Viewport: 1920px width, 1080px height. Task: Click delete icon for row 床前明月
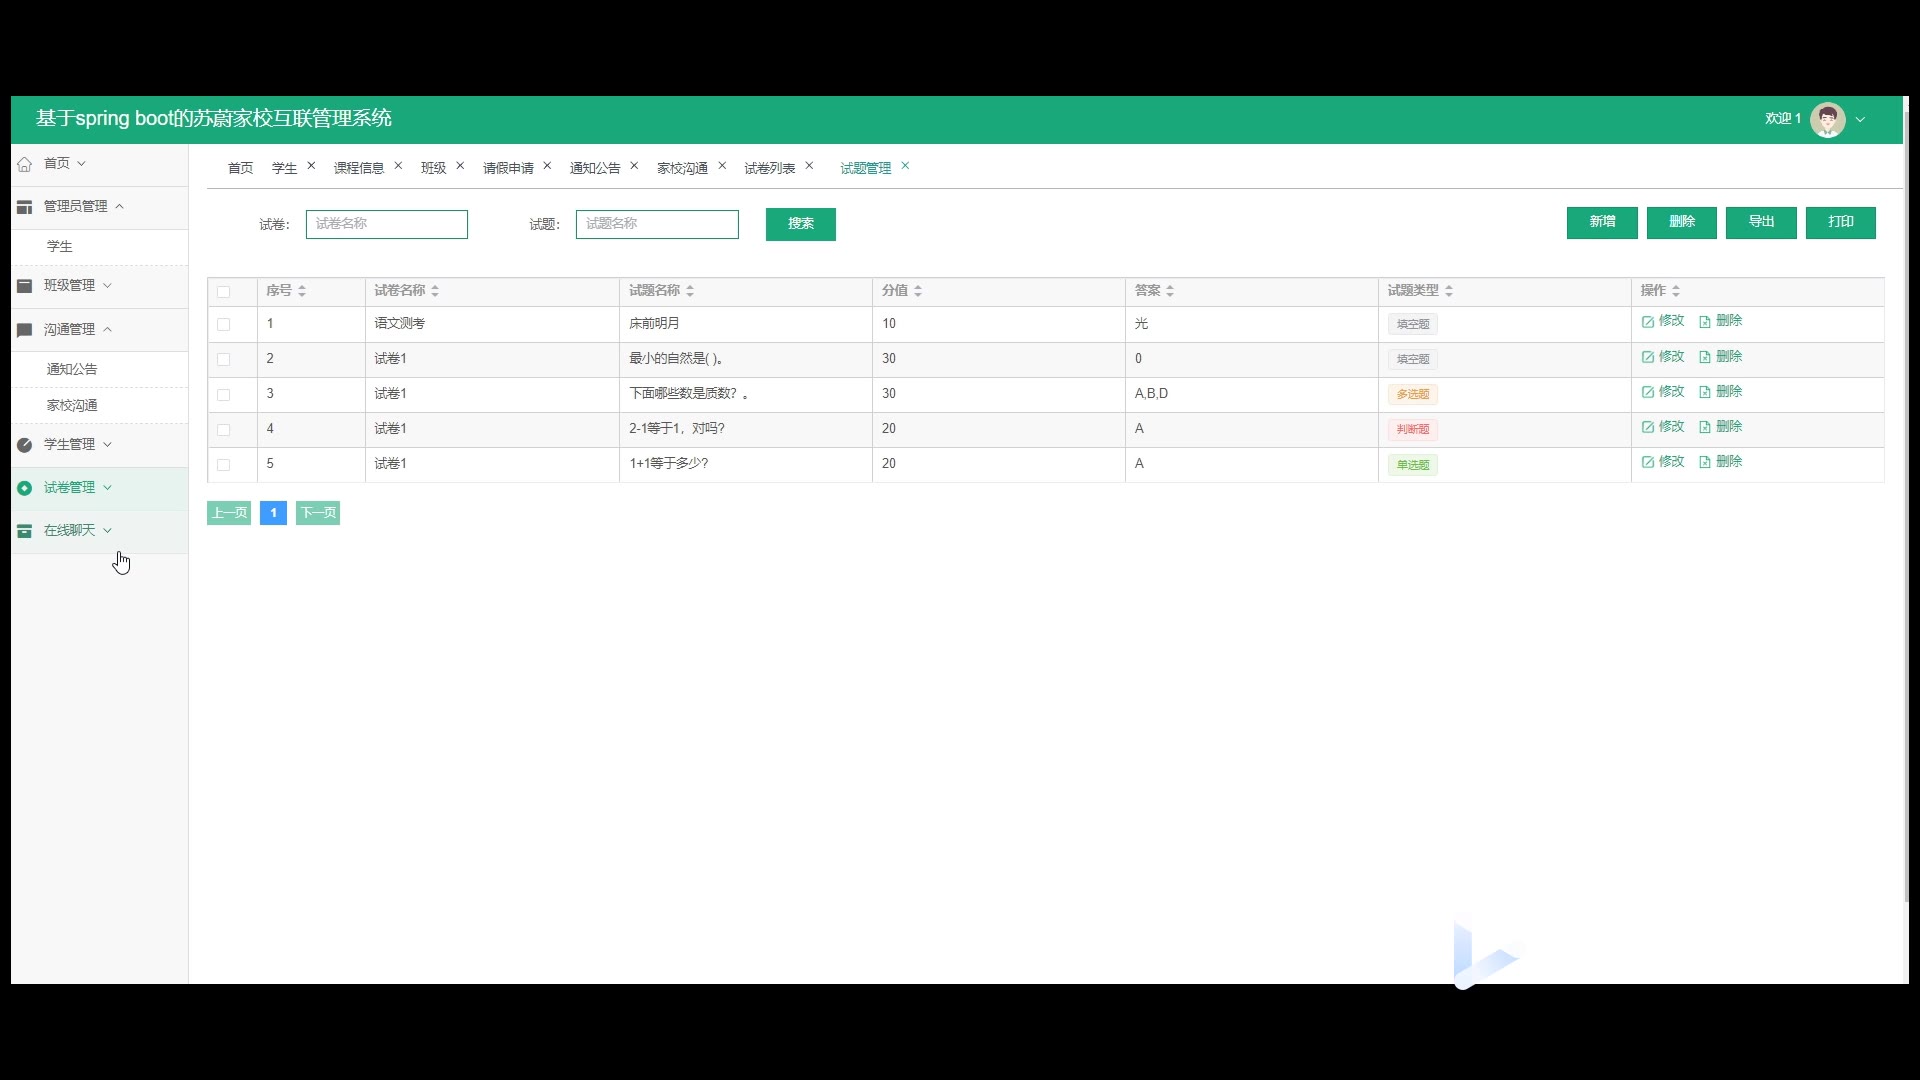point(1705,322)
